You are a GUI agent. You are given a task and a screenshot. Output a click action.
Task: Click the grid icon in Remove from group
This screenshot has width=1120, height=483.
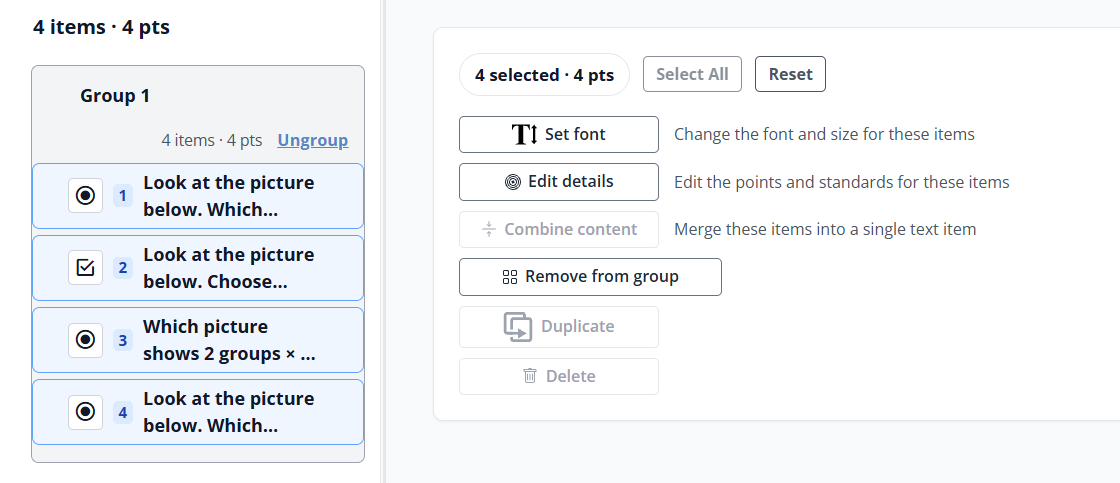510,277
